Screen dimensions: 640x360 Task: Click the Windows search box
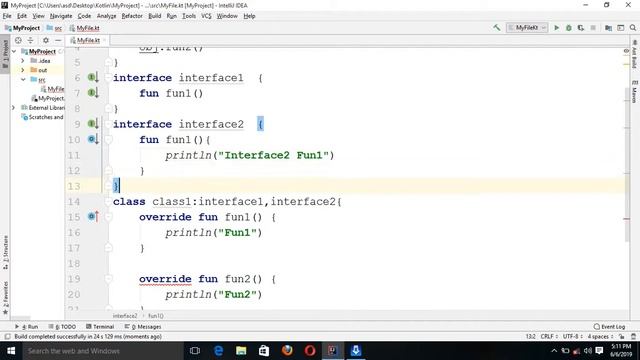[x=103, y=351]
